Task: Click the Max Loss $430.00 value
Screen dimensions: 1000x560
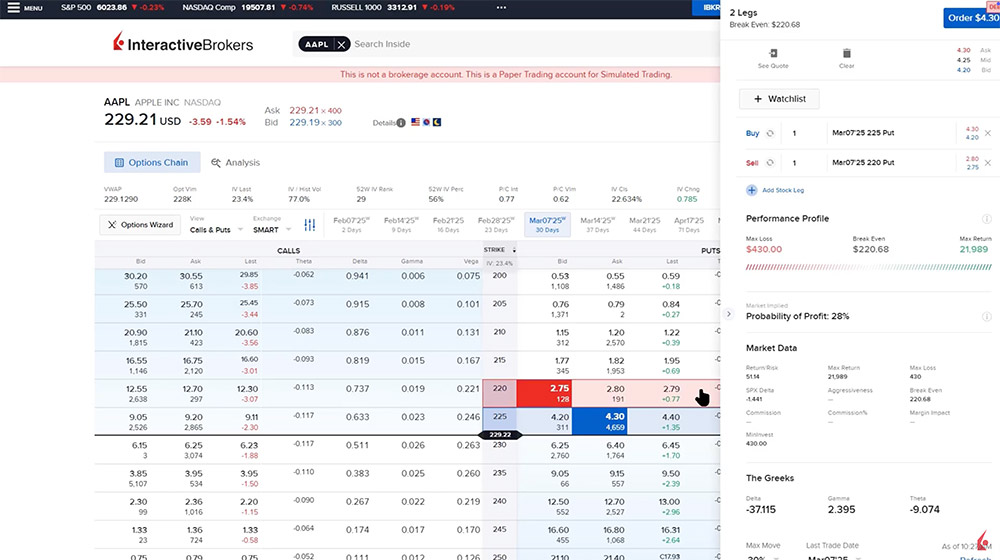Action: tap(763, 249)
